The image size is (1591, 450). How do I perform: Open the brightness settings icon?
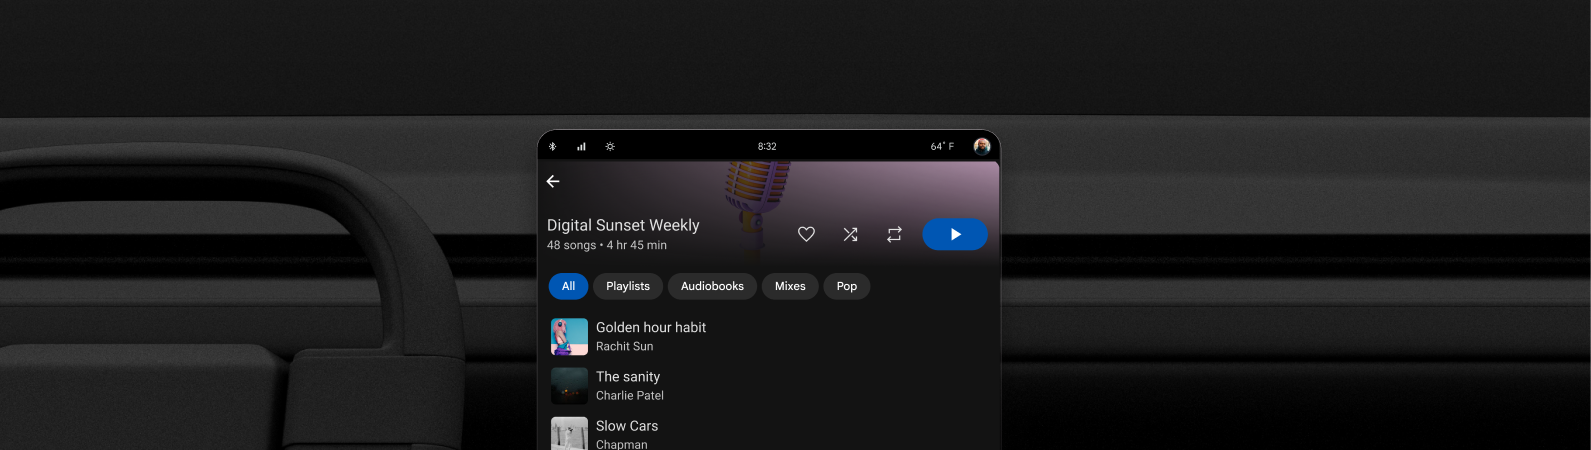tap(610, 146)
